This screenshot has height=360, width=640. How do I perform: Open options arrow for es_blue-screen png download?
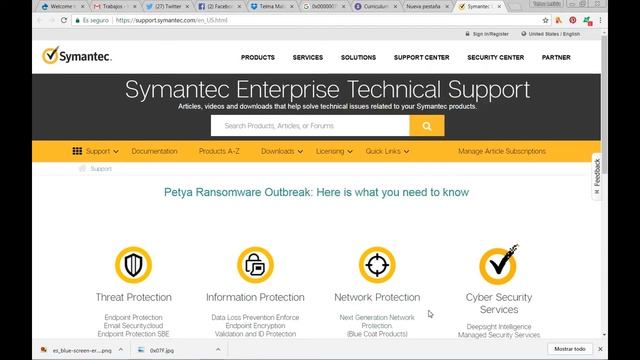pos(121,349)
